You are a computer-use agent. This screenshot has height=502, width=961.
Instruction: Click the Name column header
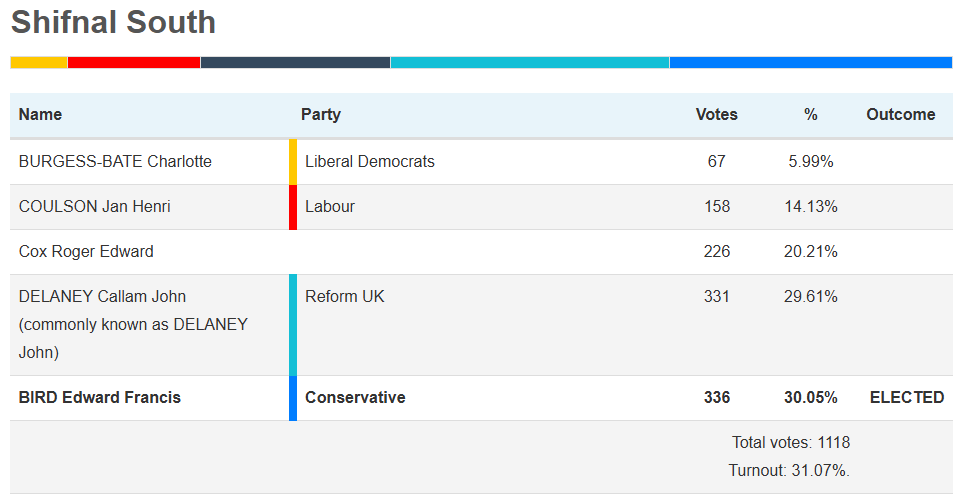coord(40,114)
